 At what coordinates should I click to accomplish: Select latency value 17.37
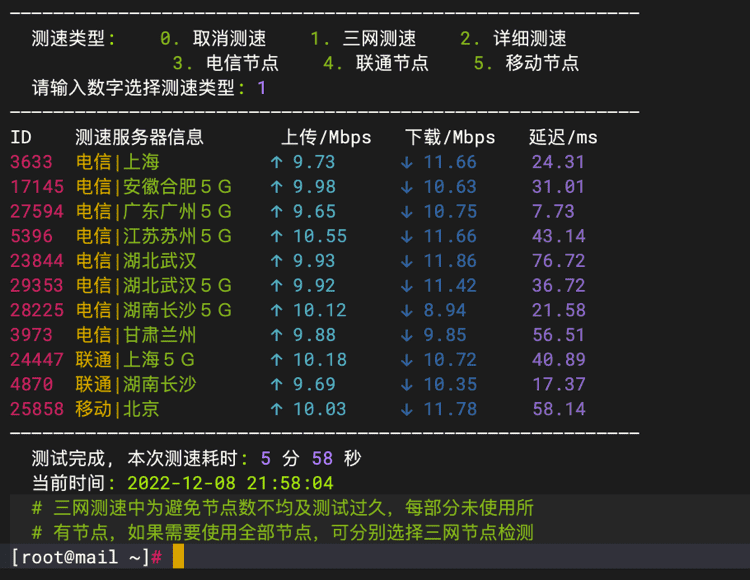pos(559,384)
